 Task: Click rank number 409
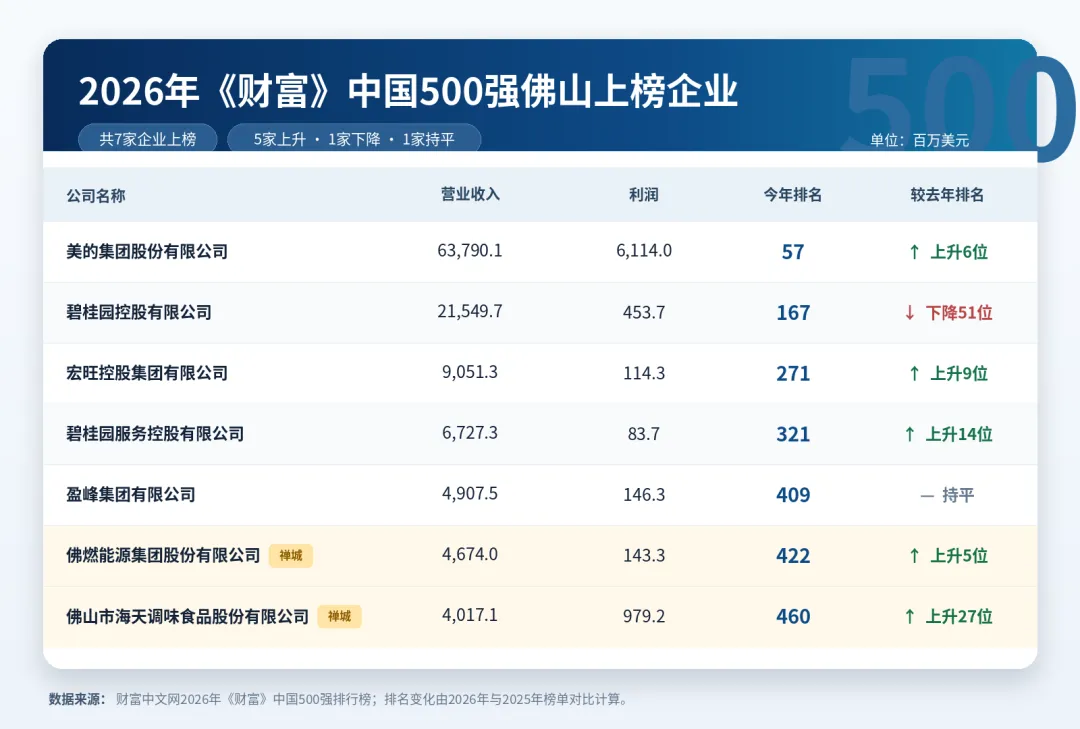coord(793,495)
